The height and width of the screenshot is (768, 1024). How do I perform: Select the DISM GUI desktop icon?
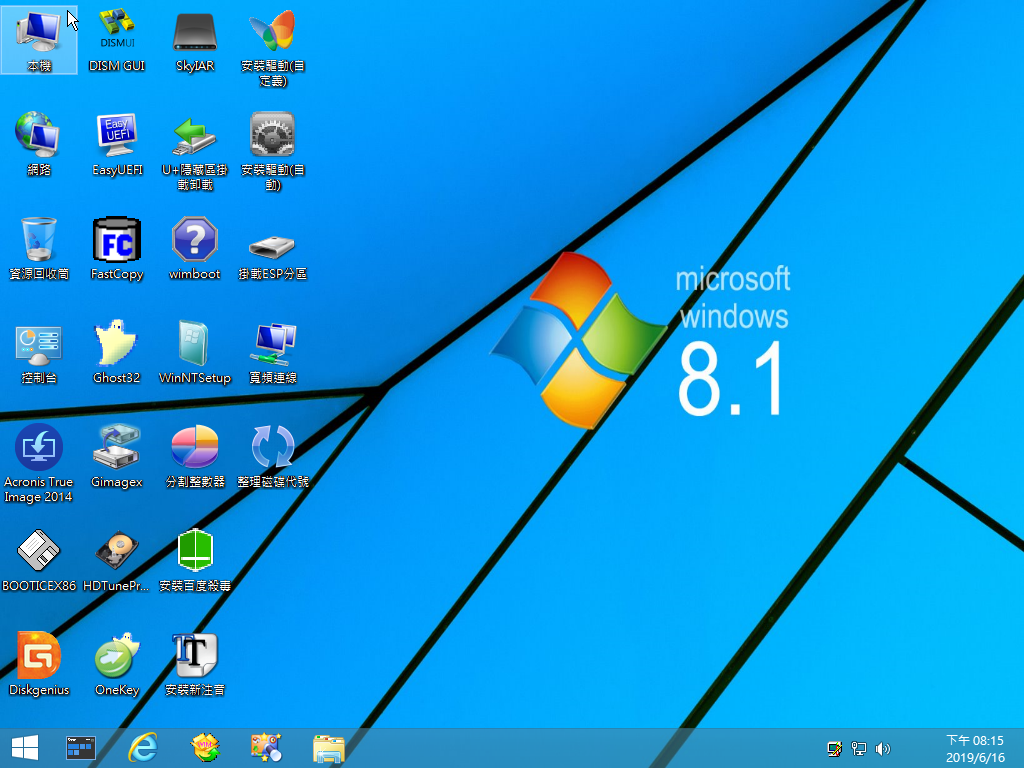(x=117, y=40)
